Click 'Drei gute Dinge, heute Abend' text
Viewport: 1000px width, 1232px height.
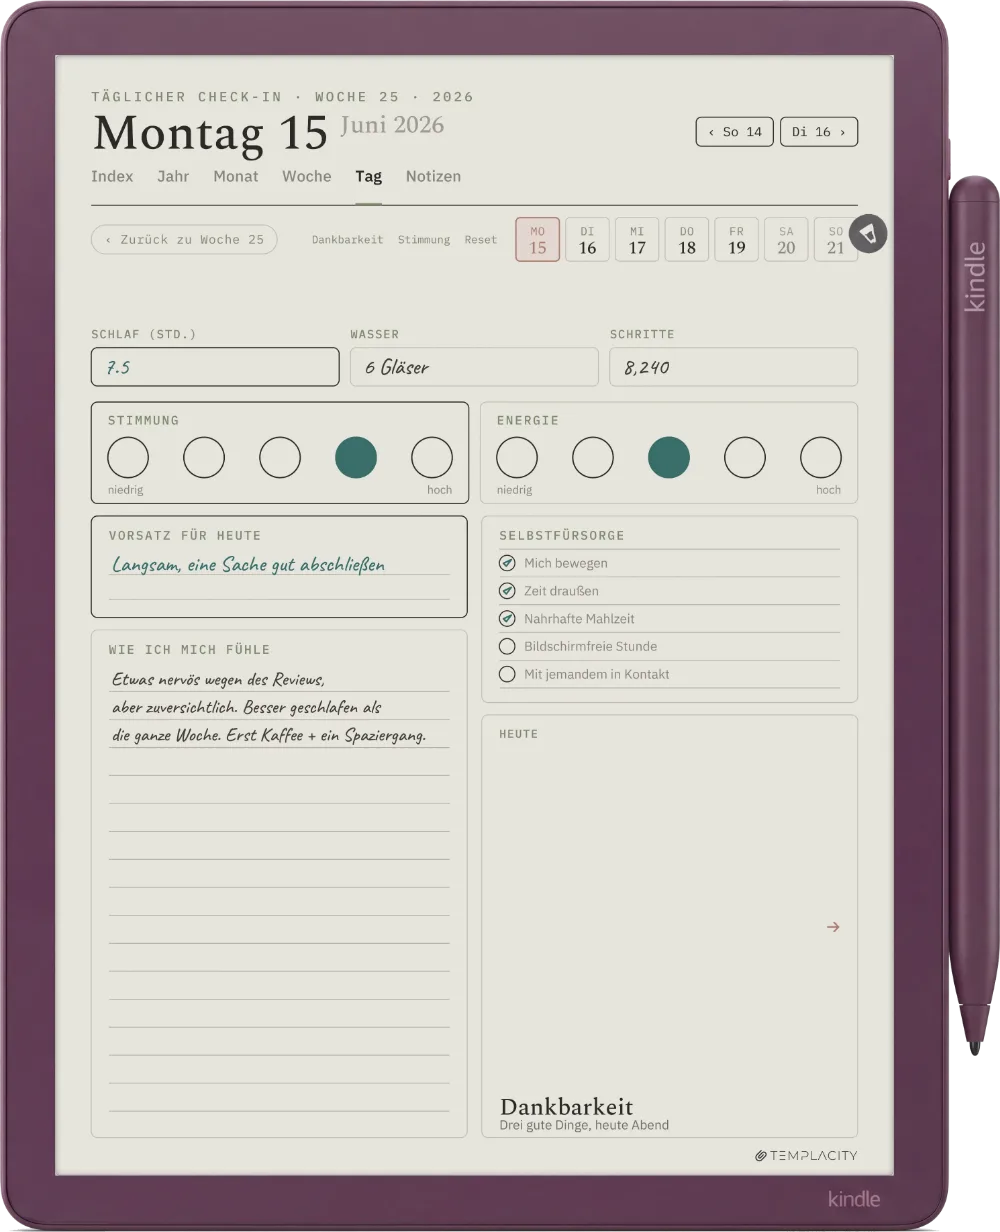(584, 1125)
